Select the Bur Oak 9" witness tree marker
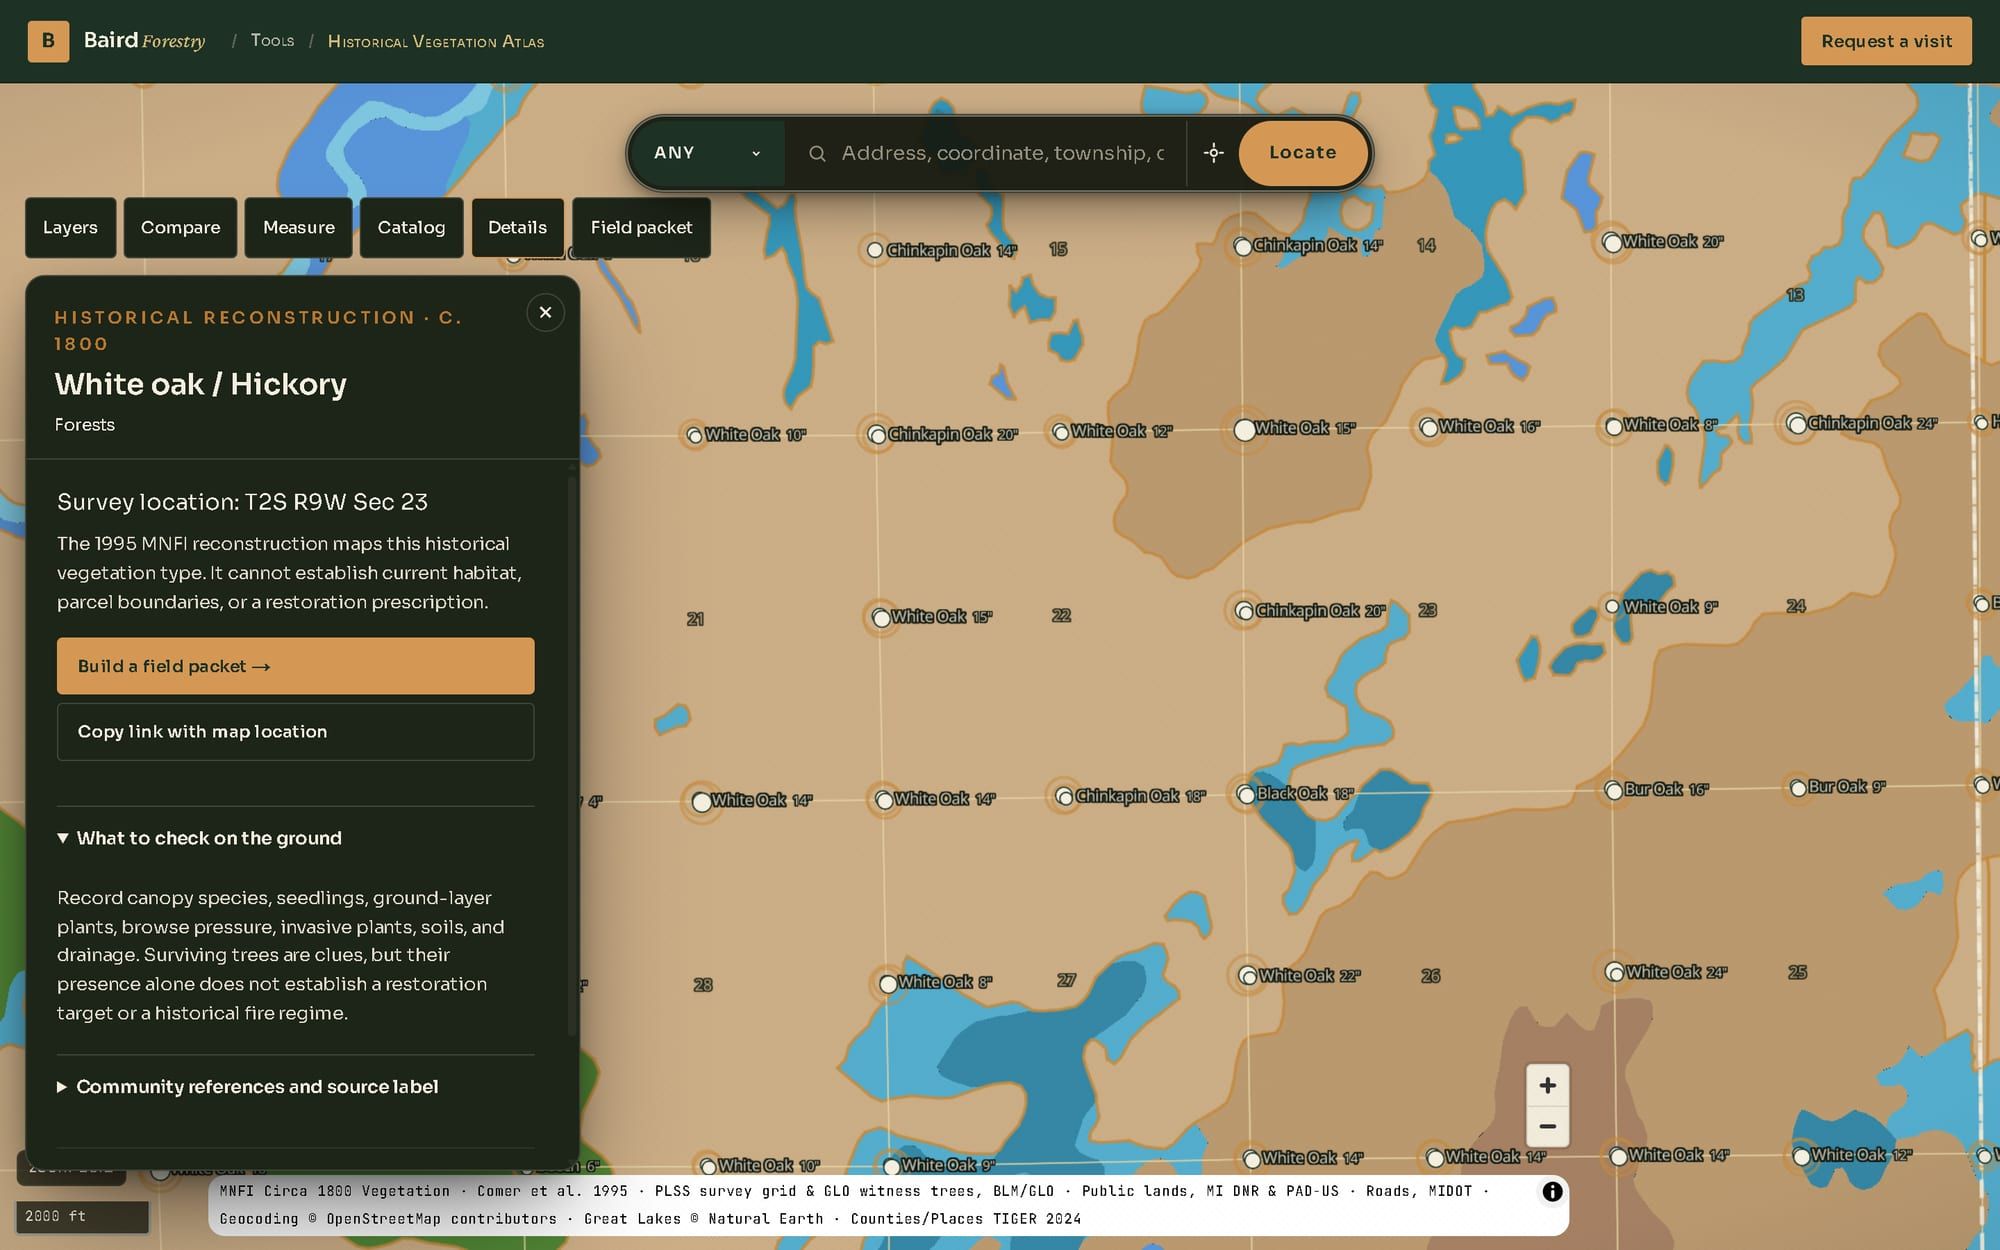Viewport: 2000px width, 1250px height. (x=1798, y=788)
